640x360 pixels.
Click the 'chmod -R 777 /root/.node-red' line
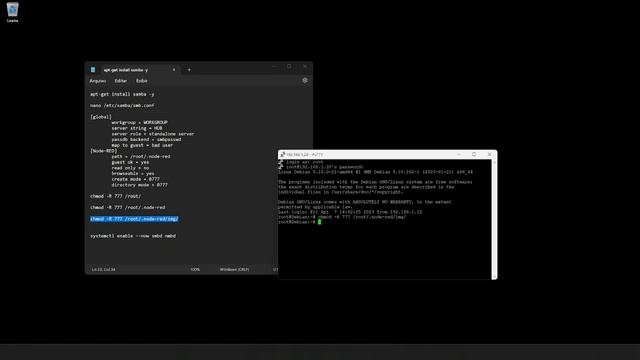tap(128, 207)
